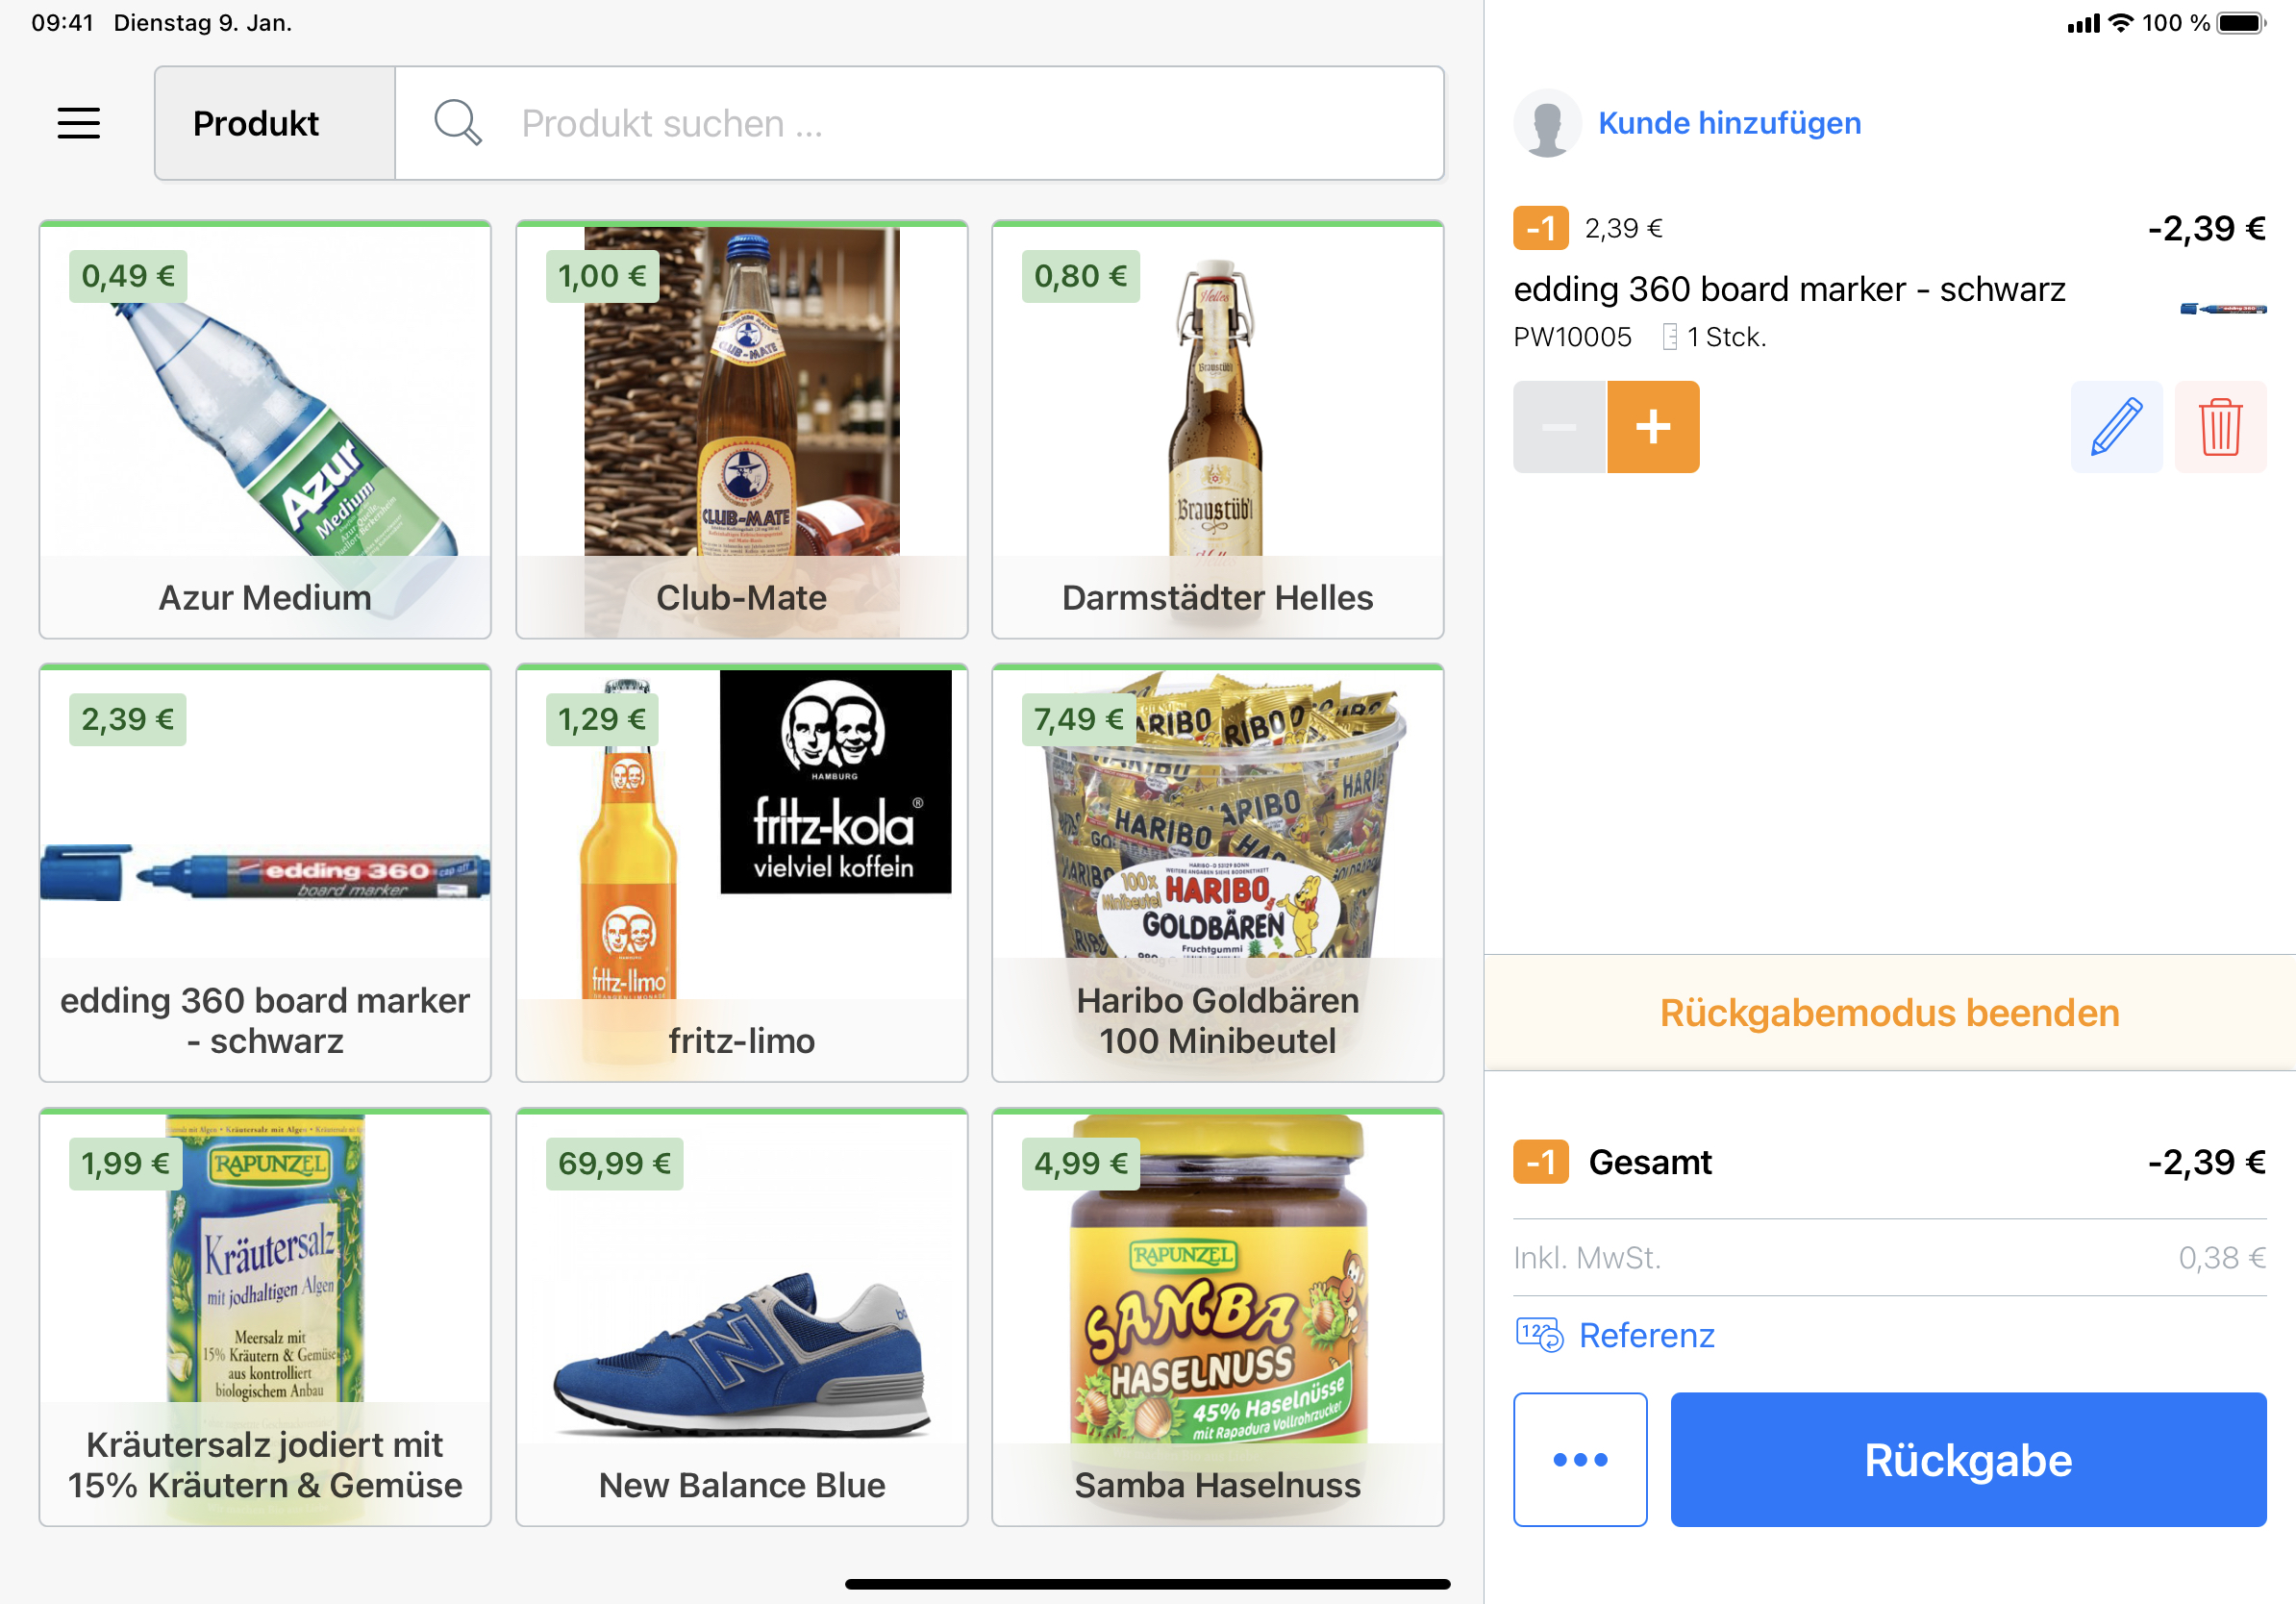
Task: Click Kunde hinzufügen link
Action: (x=1729, y=123)
